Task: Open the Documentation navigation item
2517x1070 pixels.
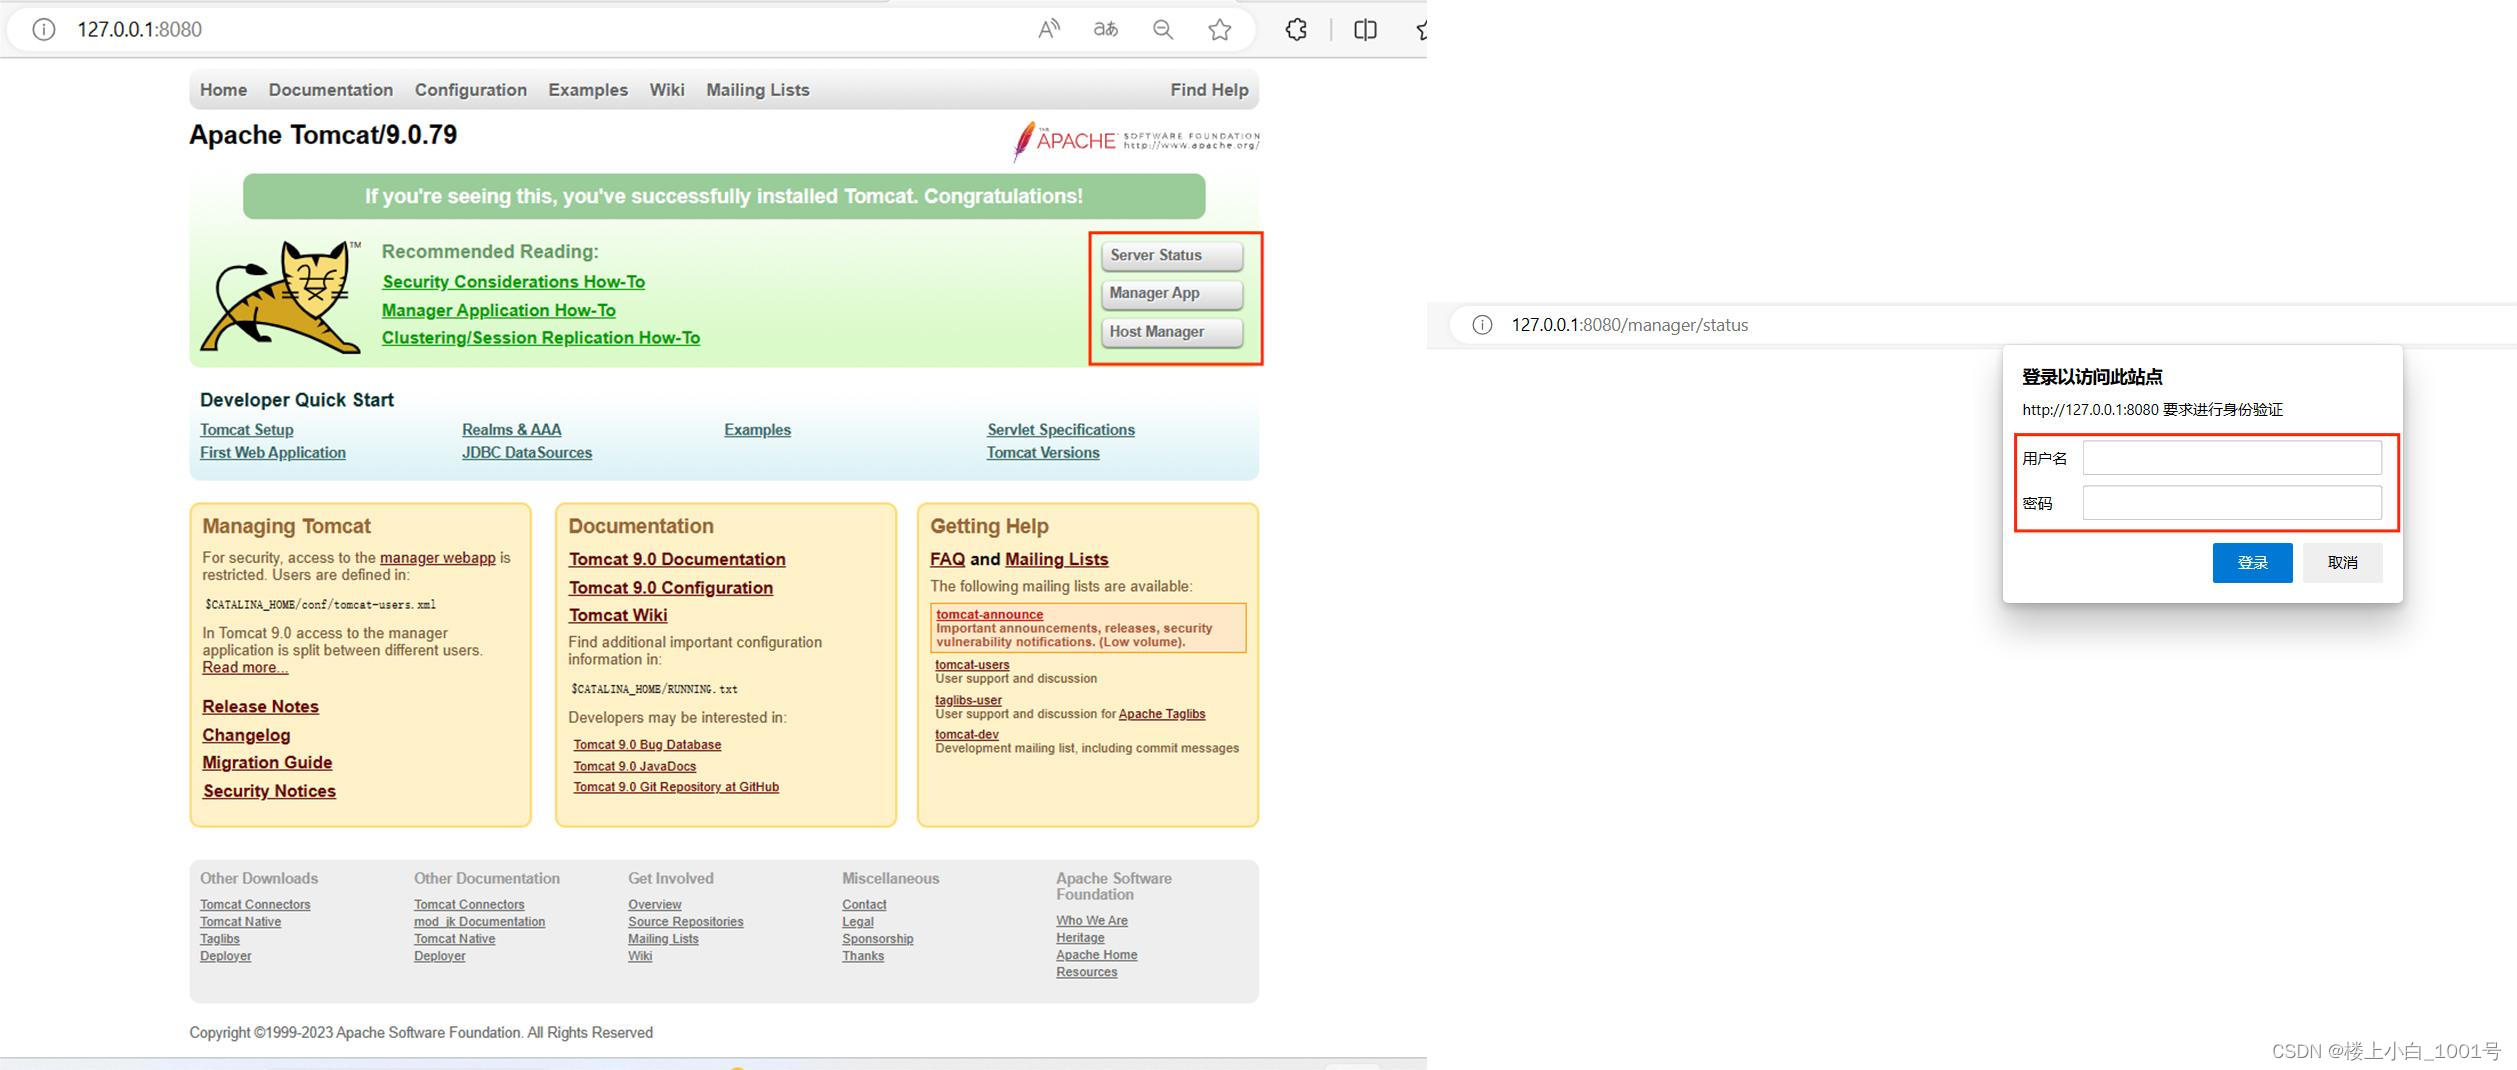Action: point(331,90)
